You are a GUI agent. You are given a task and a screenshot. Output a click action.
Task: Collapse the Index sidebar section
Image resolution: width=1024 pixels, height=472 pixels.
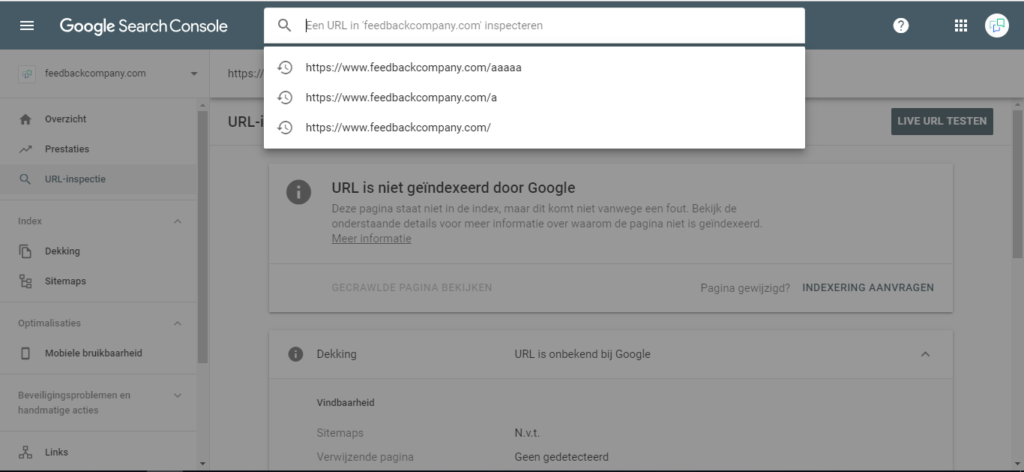[178, 221]
